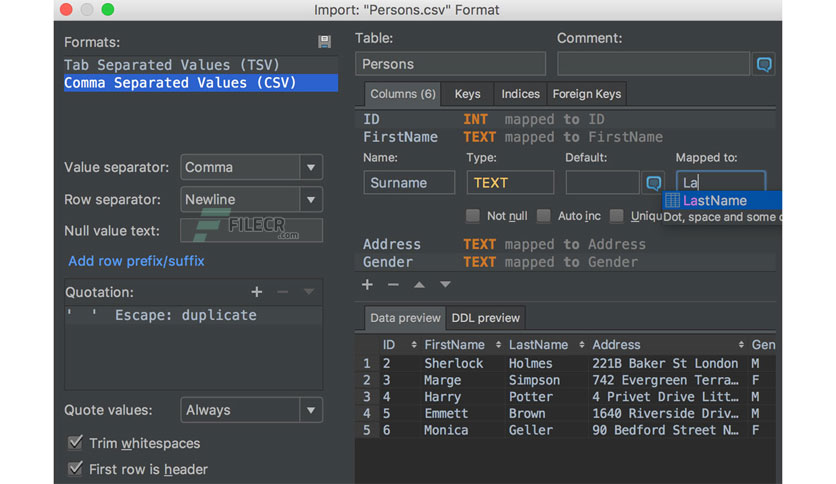The width and height of the screenshot is (836, 484).
Task: Click the column Name field Surname
Action: 409,183
